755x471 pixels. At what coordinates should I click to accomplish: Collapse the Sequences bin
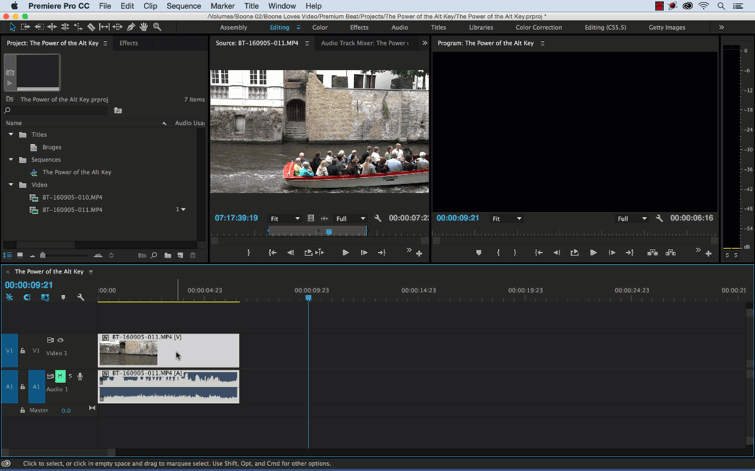(x=11, y=159)
